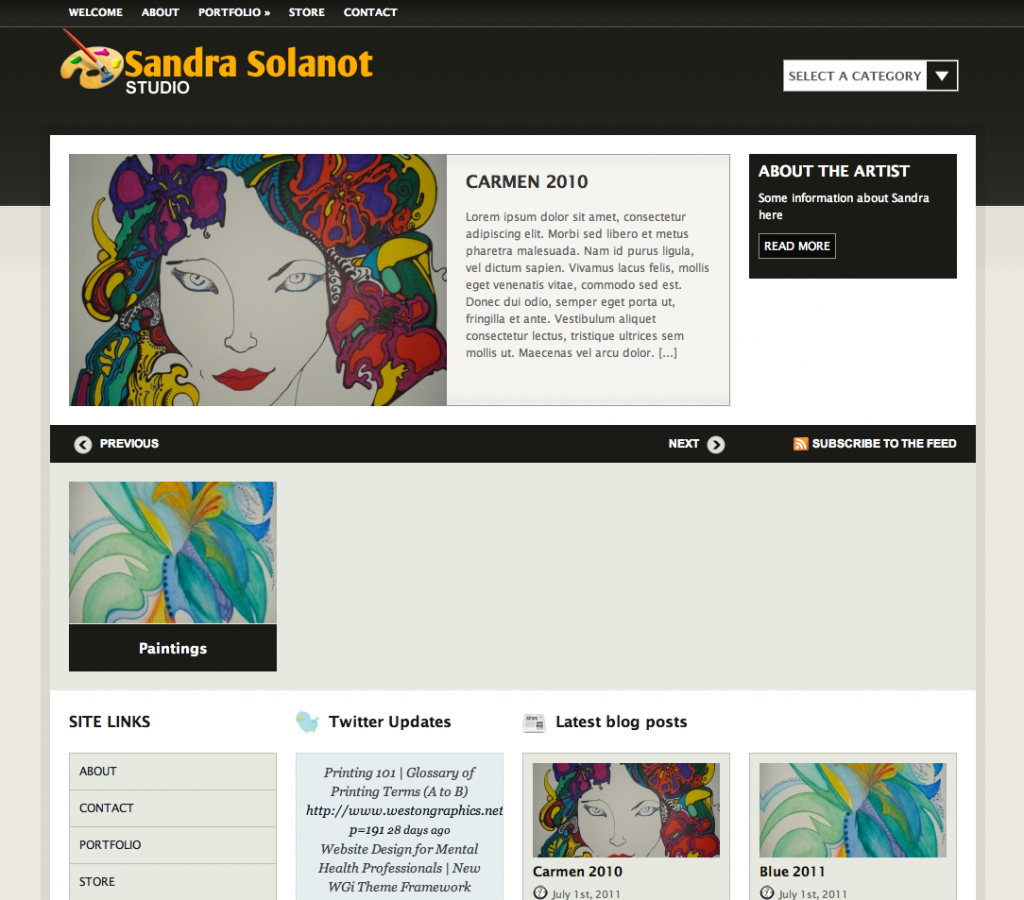Click the Previous arrow circle icon
Screen dimensions: 1024x900
(x=83, y=444)
